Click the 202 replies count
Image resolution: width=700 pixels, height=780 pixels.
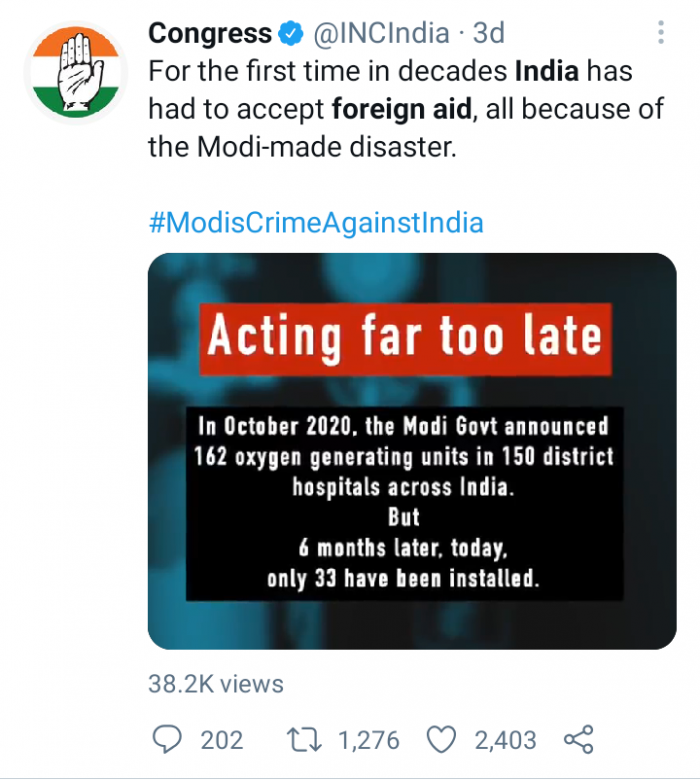(x=222, y=740)
